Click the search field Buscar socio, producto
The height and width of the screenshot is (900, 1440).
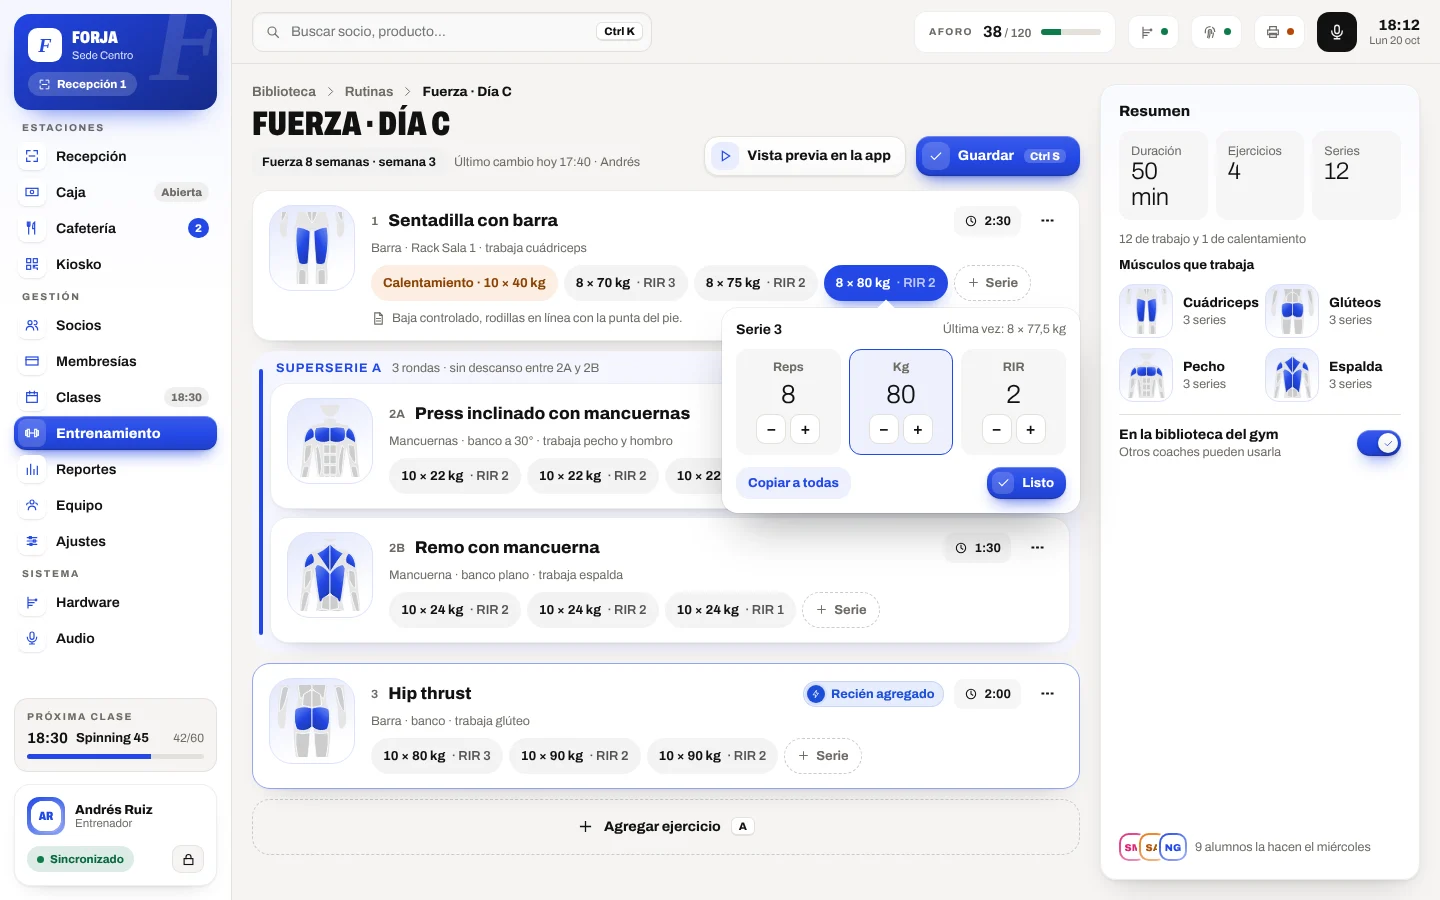452,32
